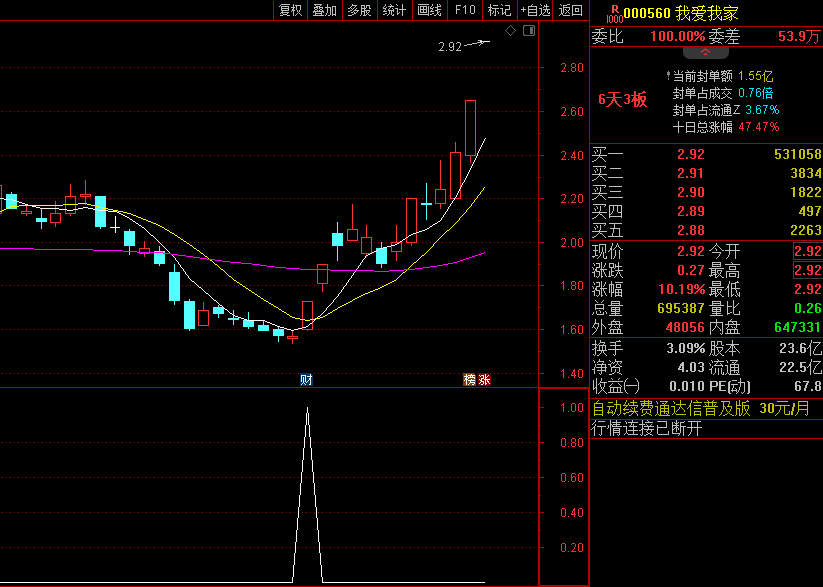
Task: Click the 今开 boxed price 2.92
Action: pyautogui.click(x=807, y=251)
